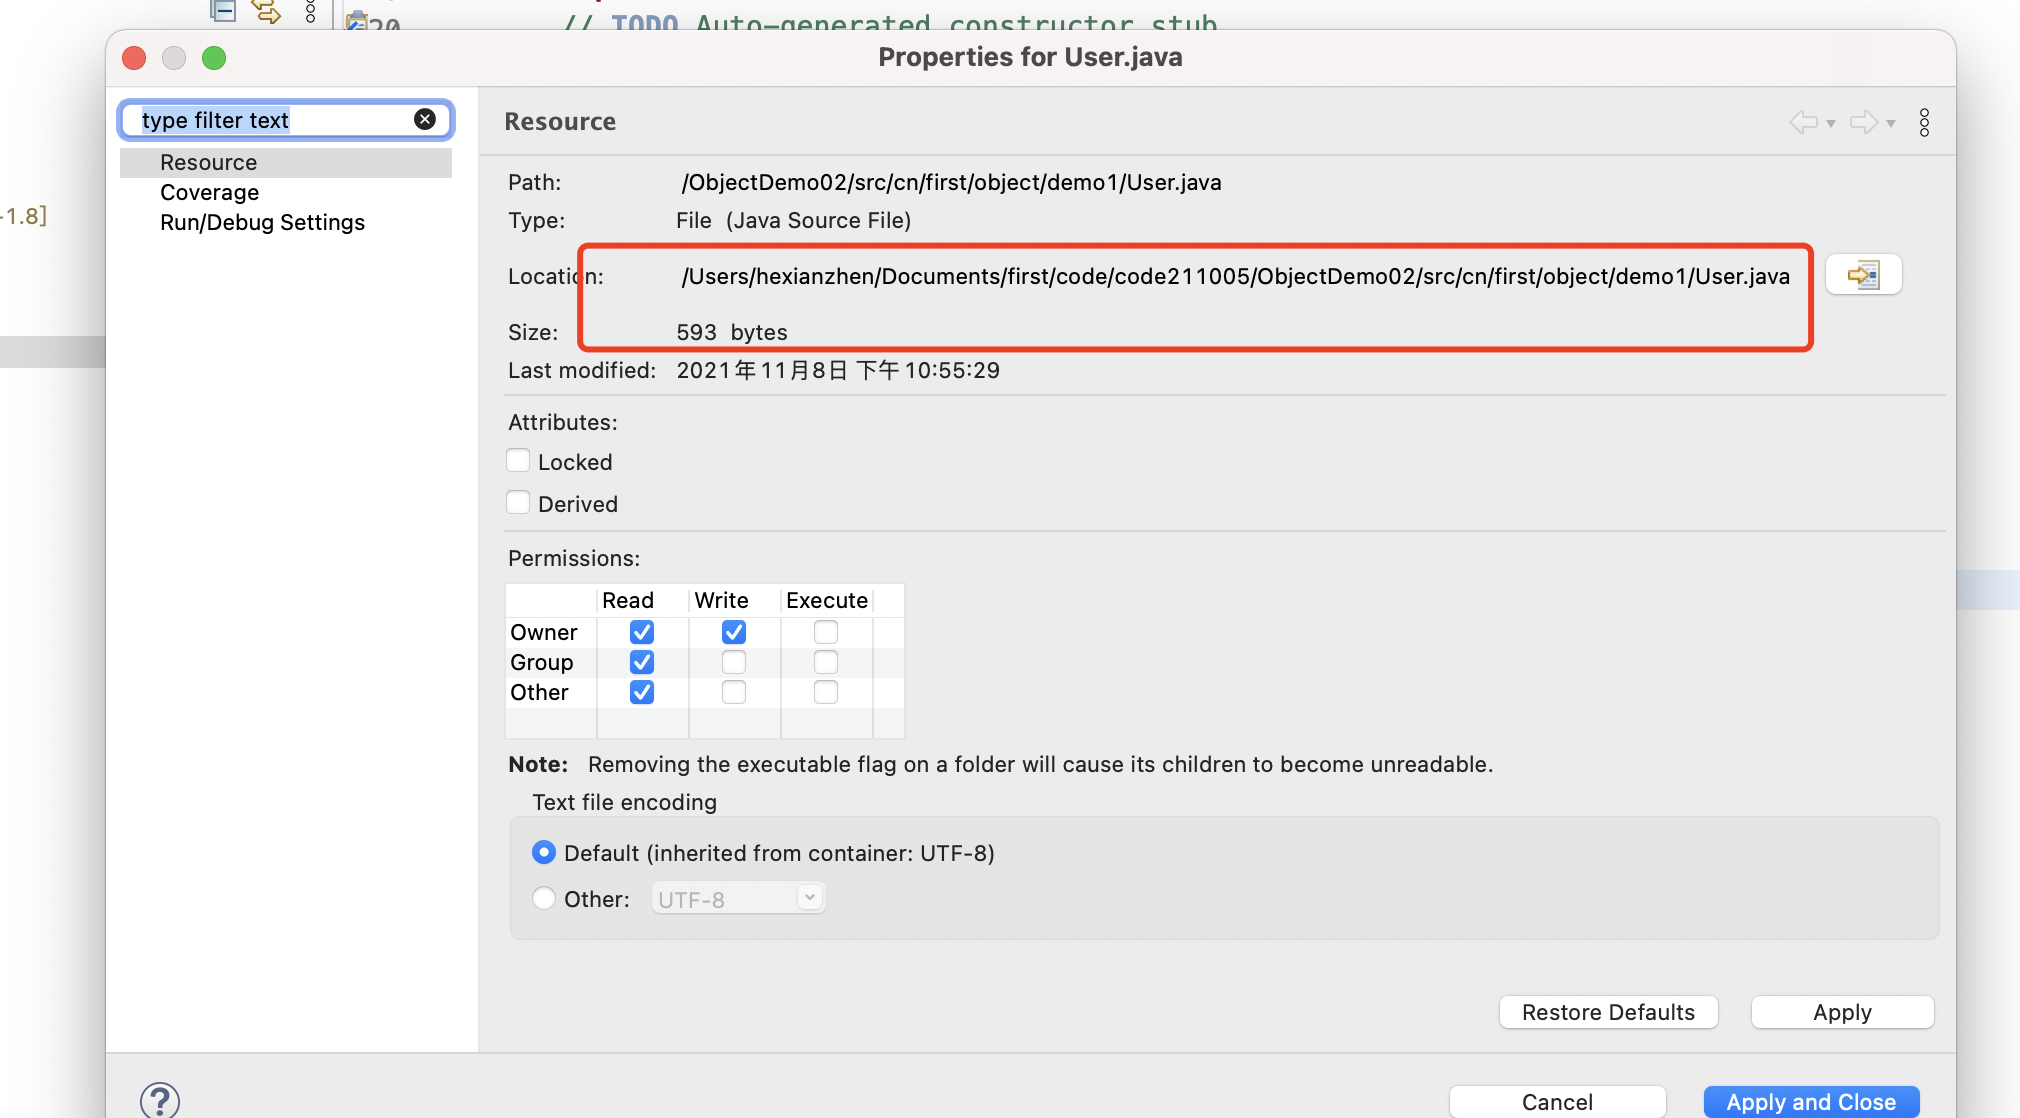The height and width of the screenshot is (1118, 2020).
Task: Click the green zoom window button
Action: 214,58
